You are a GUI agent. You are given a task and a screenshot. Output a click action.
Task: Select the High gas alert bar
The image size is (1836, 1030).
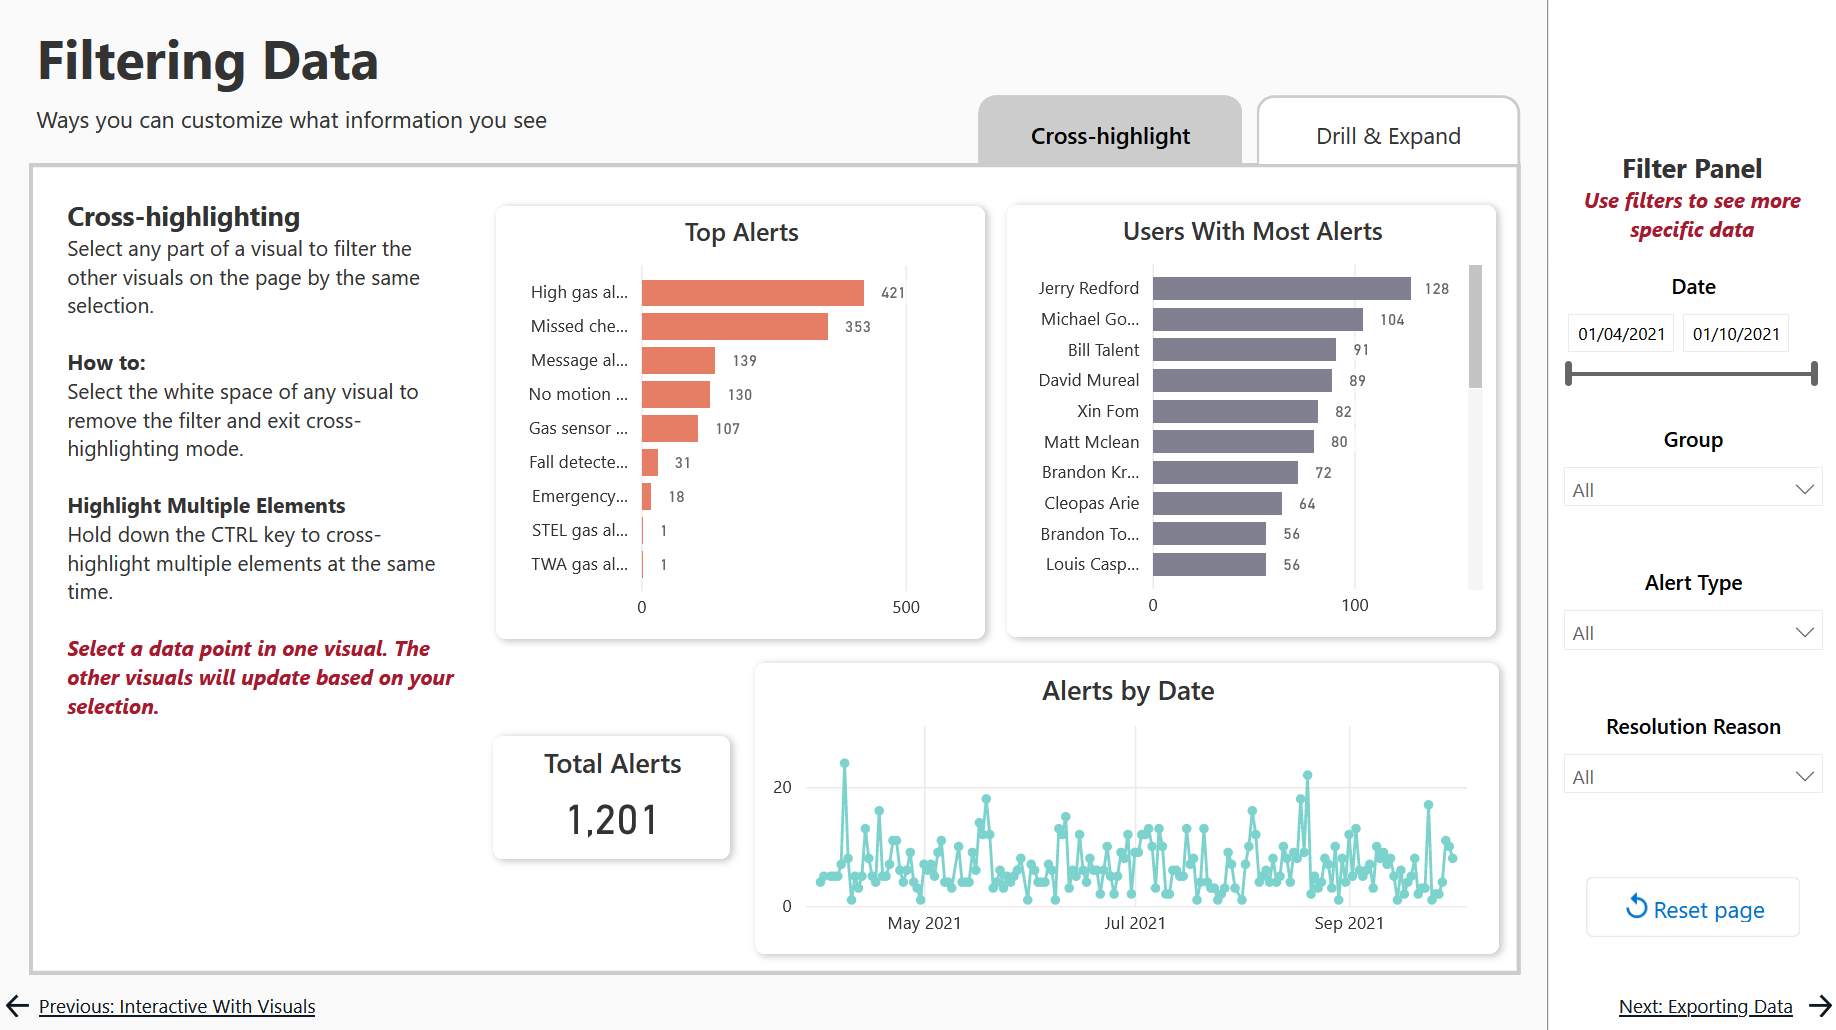tap(752, 292)
